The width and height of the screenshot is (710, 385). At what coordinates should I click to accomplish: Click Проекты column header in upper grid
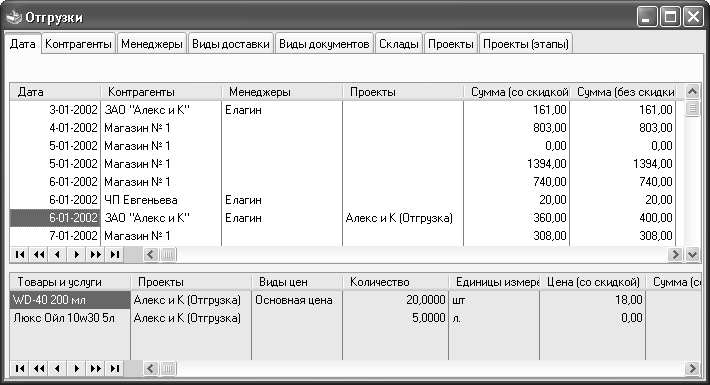click(x=403, y=92)
